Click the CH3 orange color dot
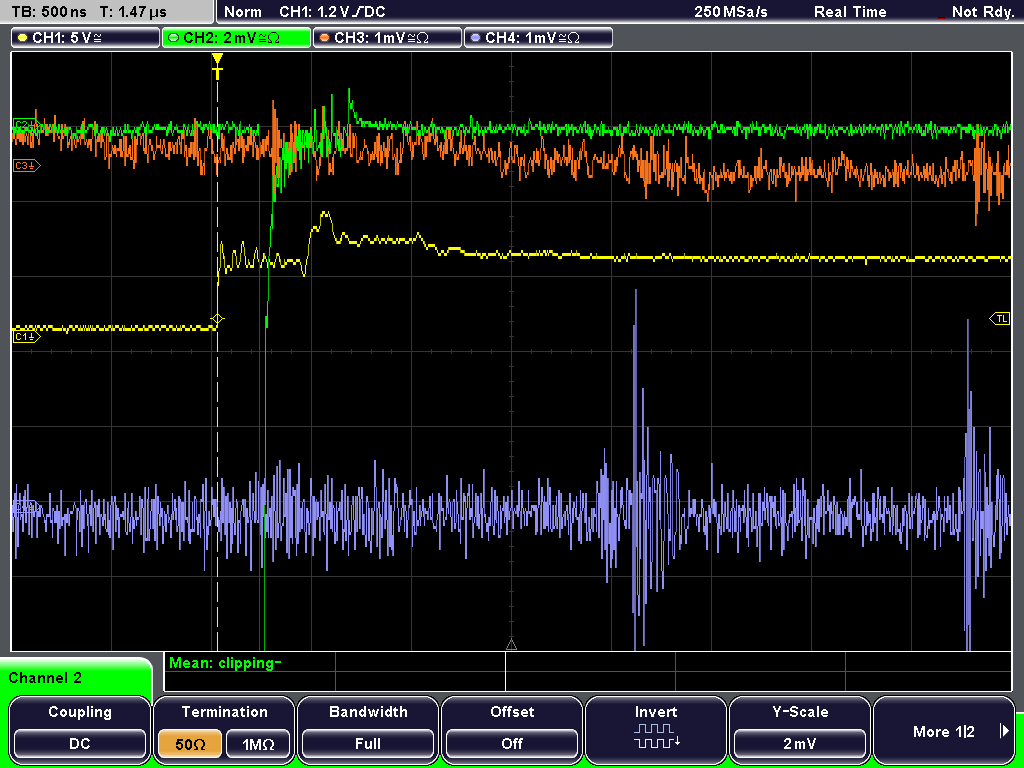The image size is (1024, 768). (x=325, y=38)
